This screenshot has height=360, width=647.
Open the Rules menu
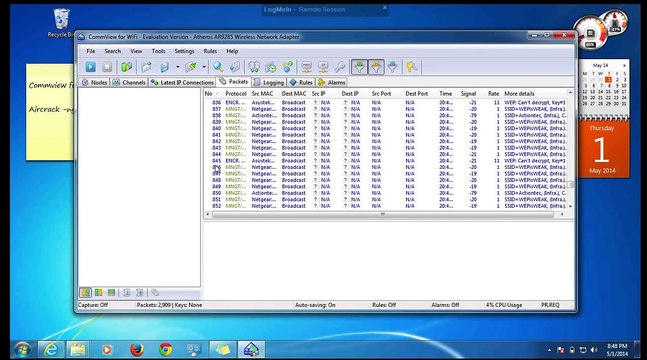[210, 51]
